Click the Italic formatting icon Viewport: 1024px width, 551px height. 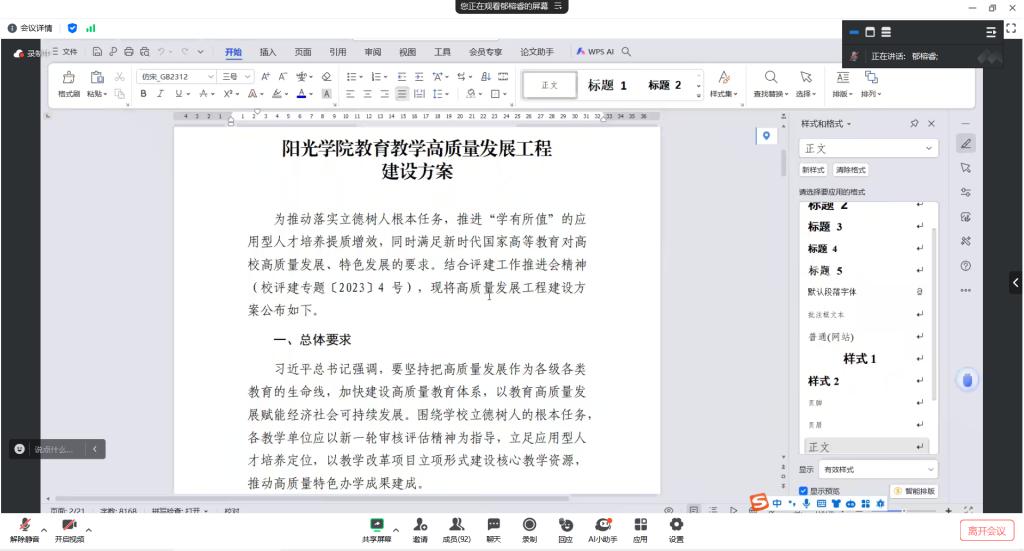160,94
